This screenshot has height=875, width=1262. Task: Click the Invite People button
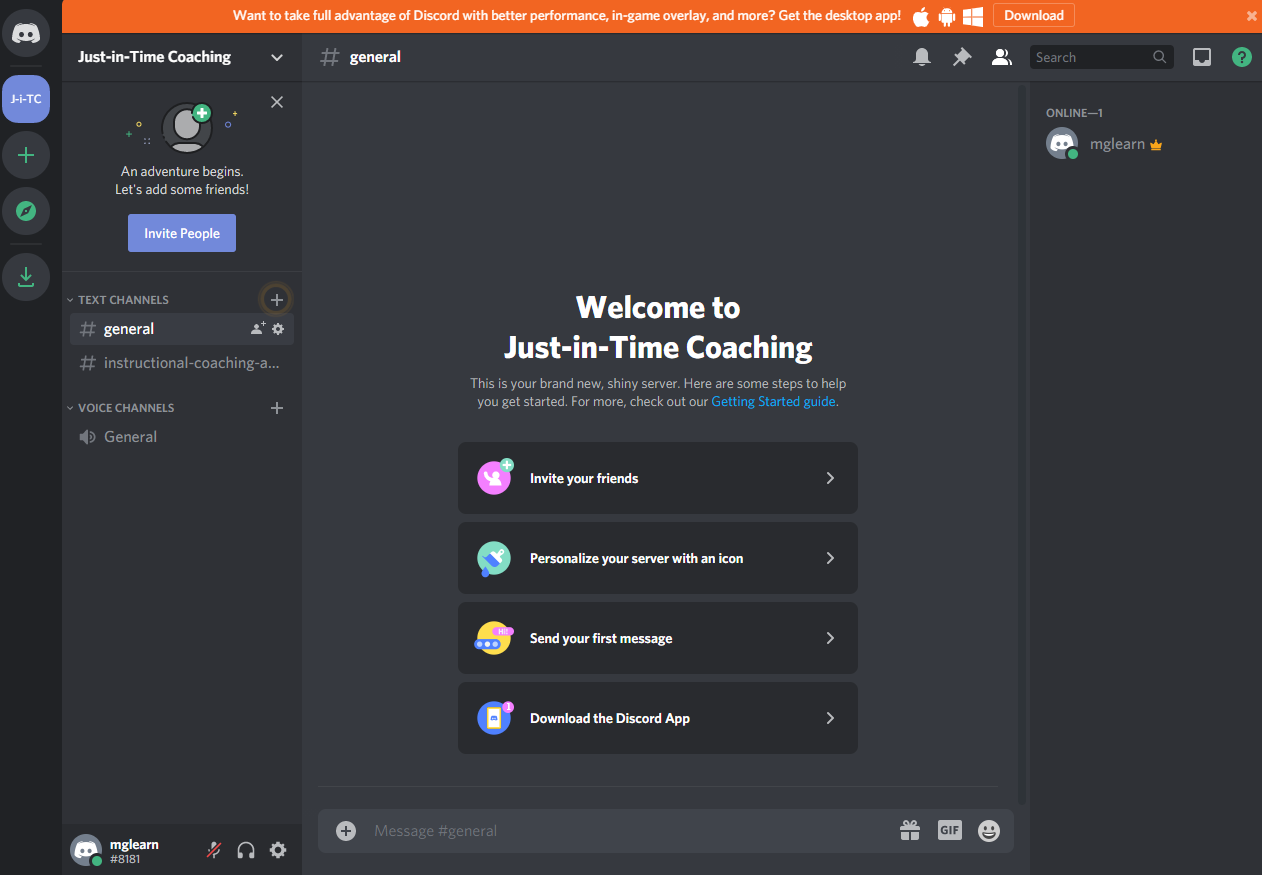[182, 233]
